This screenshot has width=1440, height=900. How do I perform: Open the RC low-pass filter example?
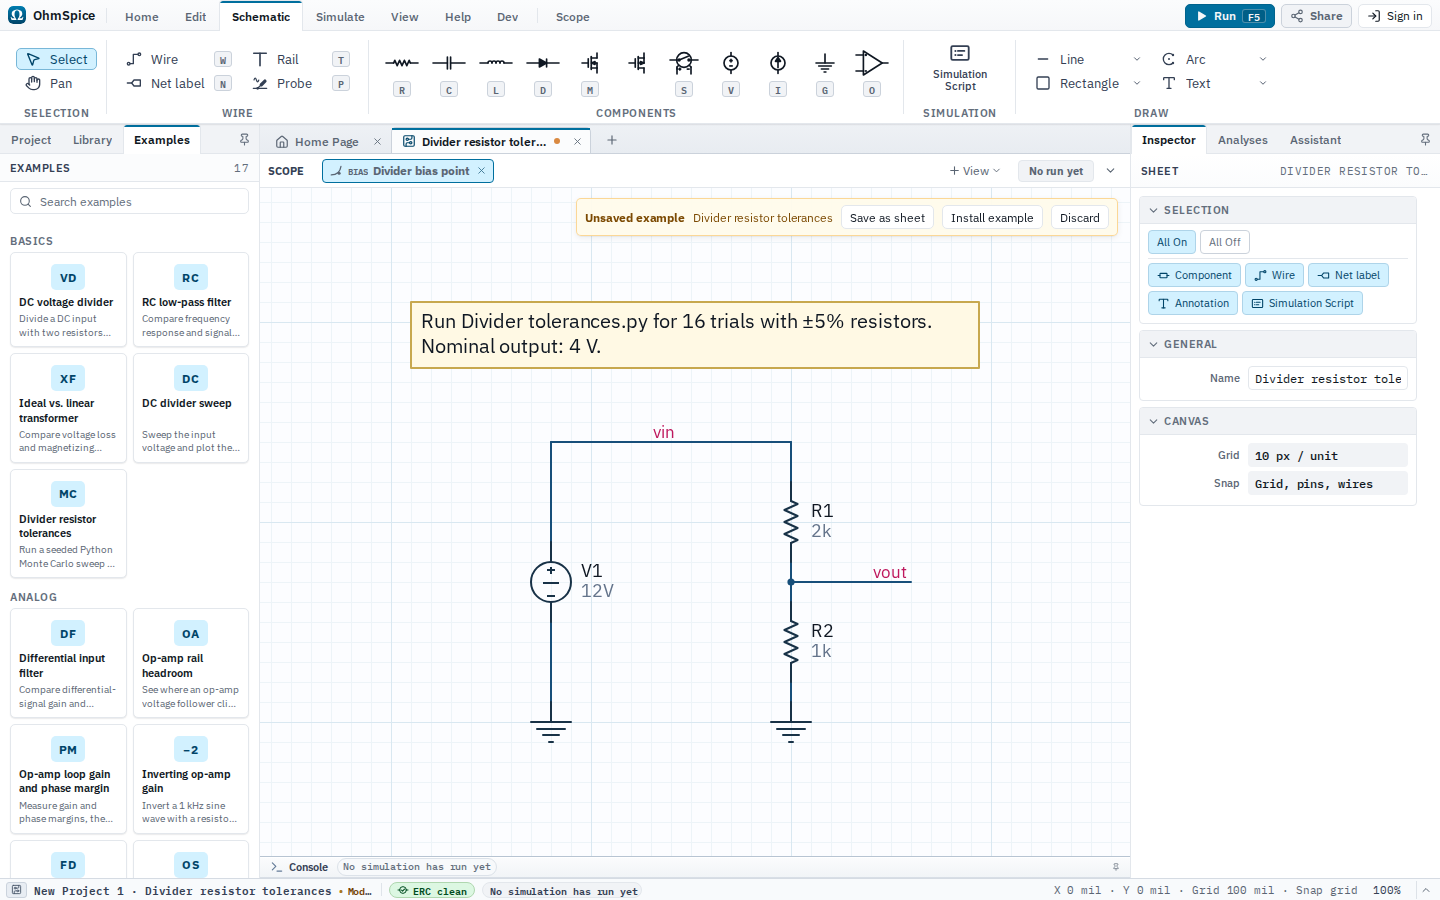click(191, 300)
